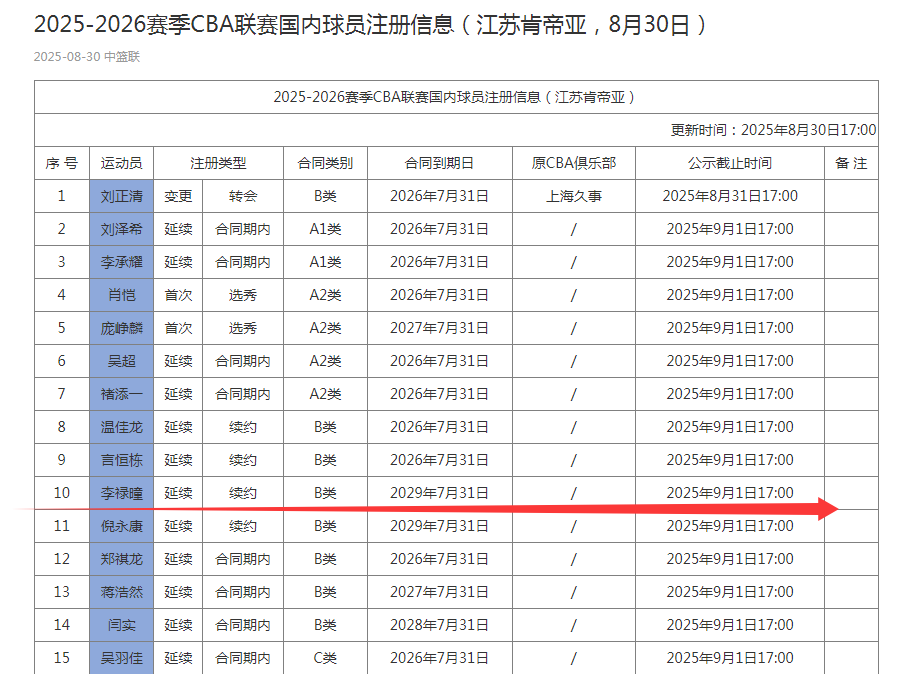
Task: Select player name 蒋浩然
Action: click(121, 592)
